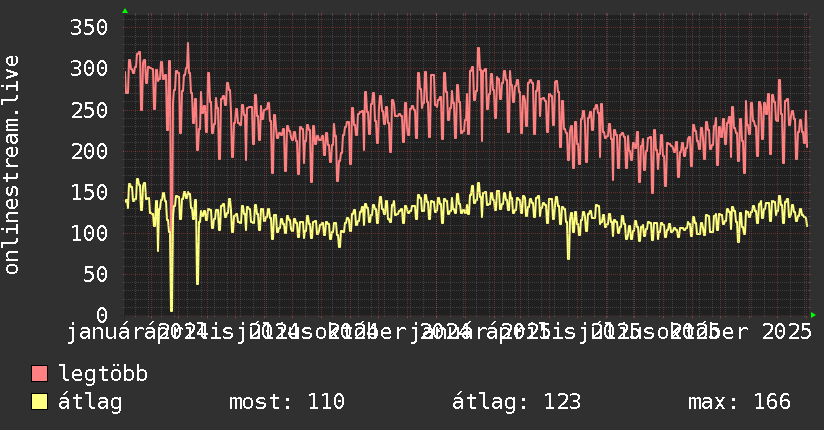Click the yellow átlag legend swatch
The image size is (824, 430).
pos(40,402)
